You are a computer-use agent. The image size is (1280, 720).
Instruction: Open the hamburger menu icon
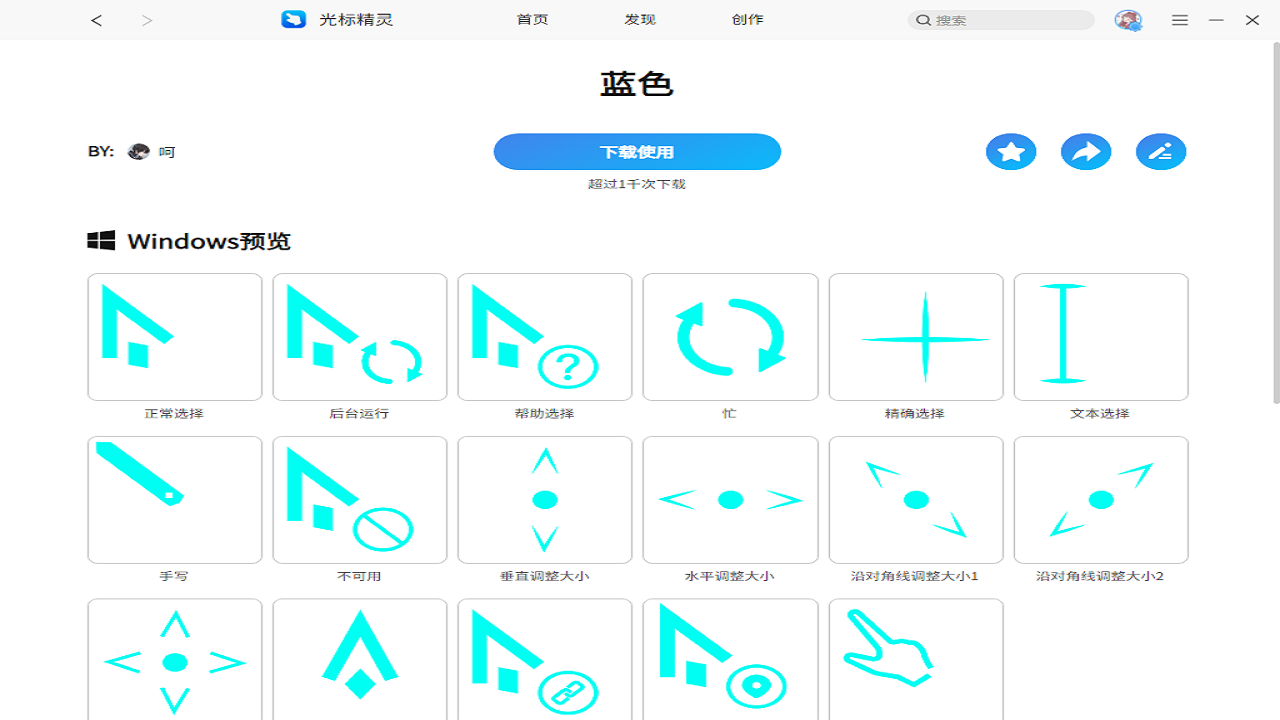pyautogui.click(x=1180, y=19)
